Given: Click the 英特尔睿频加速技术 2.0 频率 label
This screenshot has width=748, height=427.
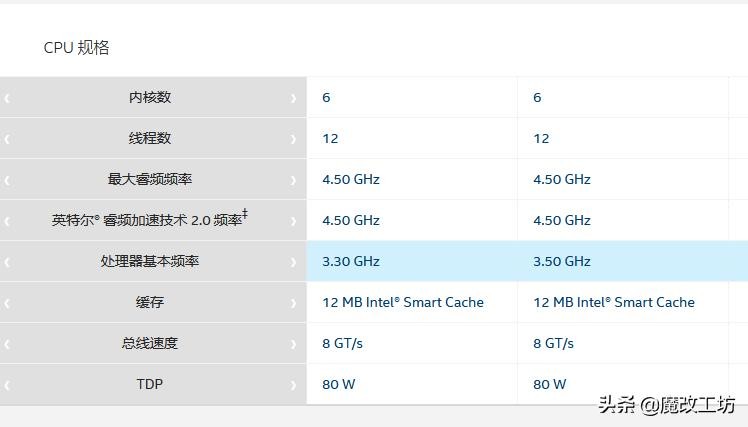Looking at the screenshot, I should click(x=146, y=221).
